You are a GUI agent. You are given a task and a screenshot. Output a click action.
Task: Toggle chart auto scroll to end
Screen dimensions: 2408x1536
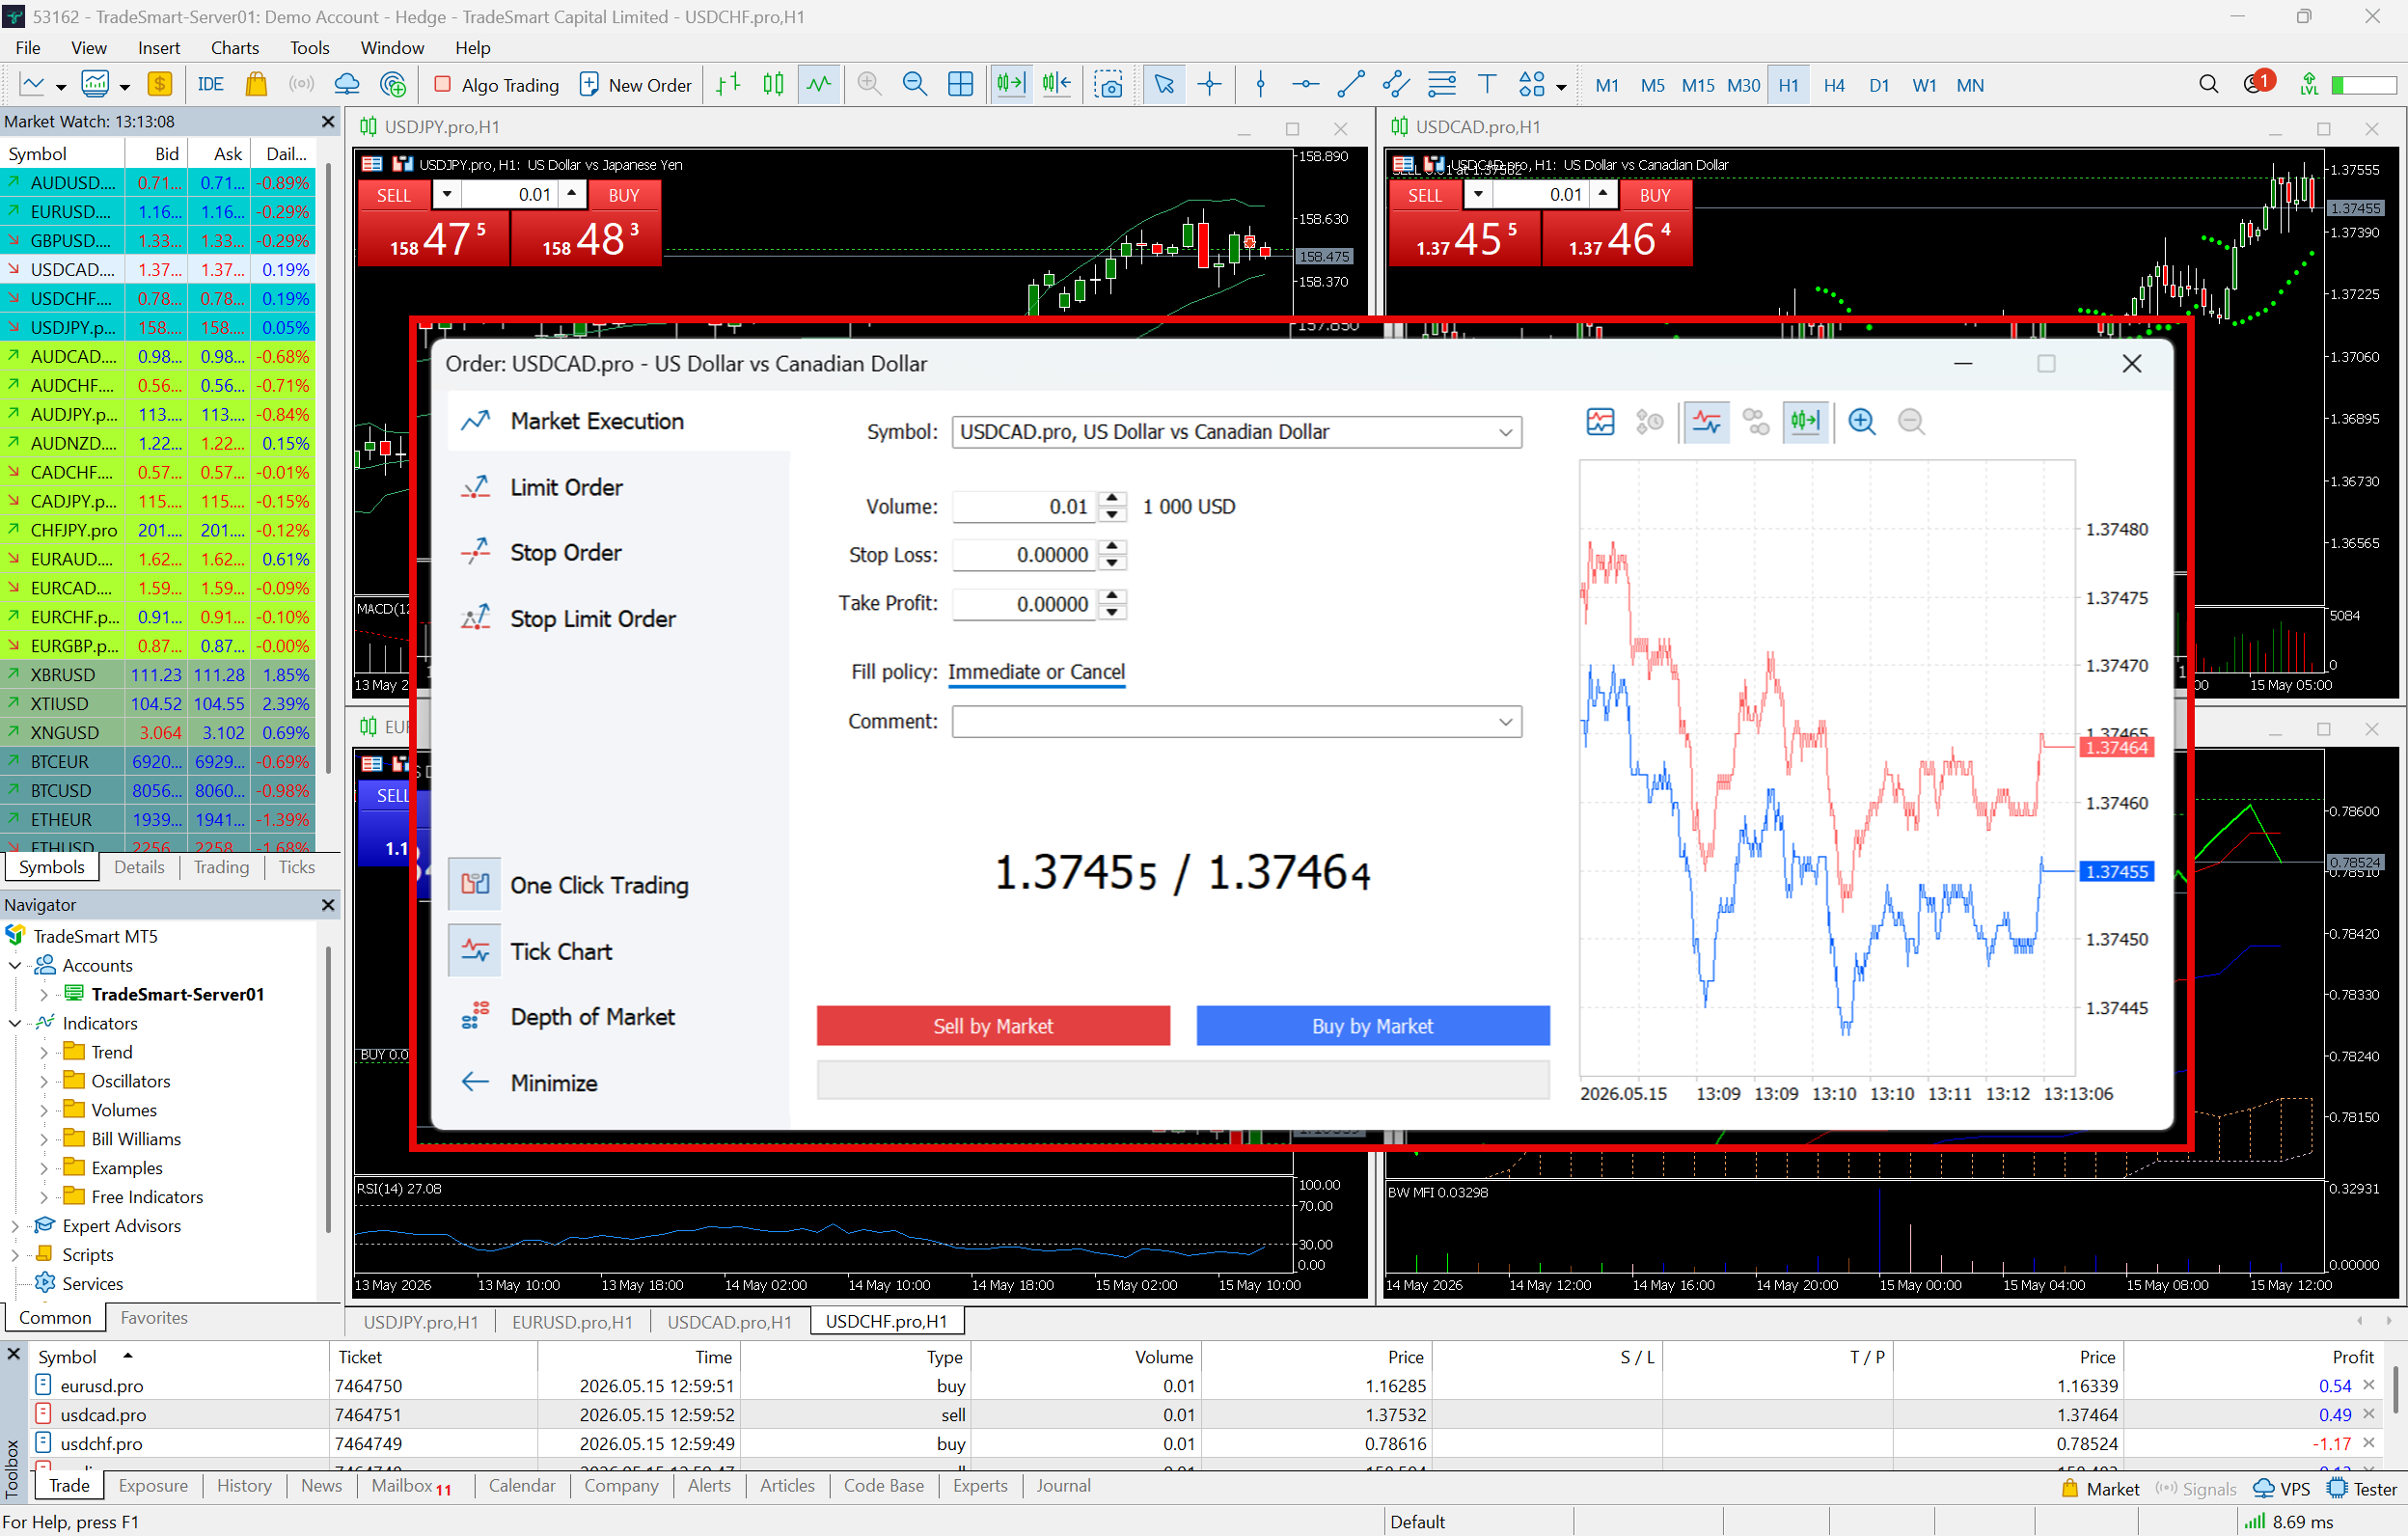[1011, 85]
